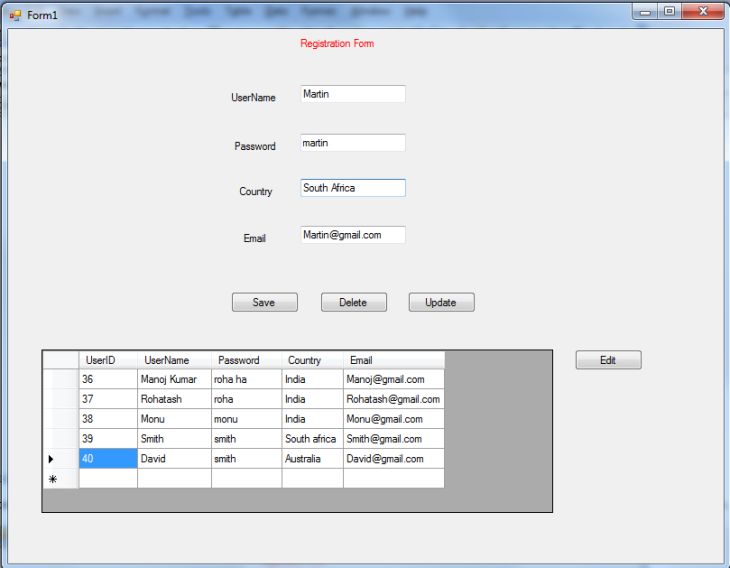Select the India cell in Monu row
The height and width of the screenshot is (568, 730).
pos(312,419)
